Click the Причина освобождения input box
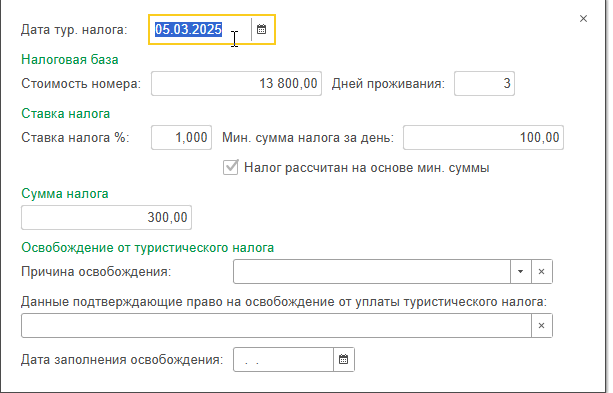 click(372, 271)
